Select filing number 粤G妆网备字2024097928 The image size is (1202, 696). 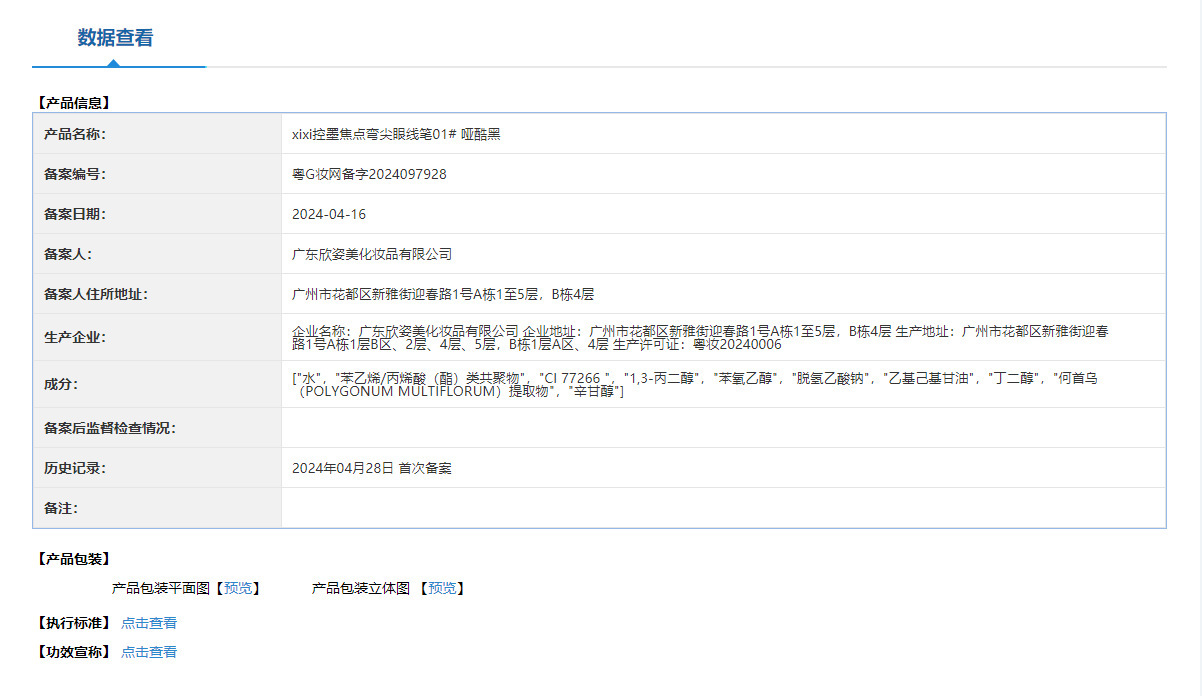[369, 174]
